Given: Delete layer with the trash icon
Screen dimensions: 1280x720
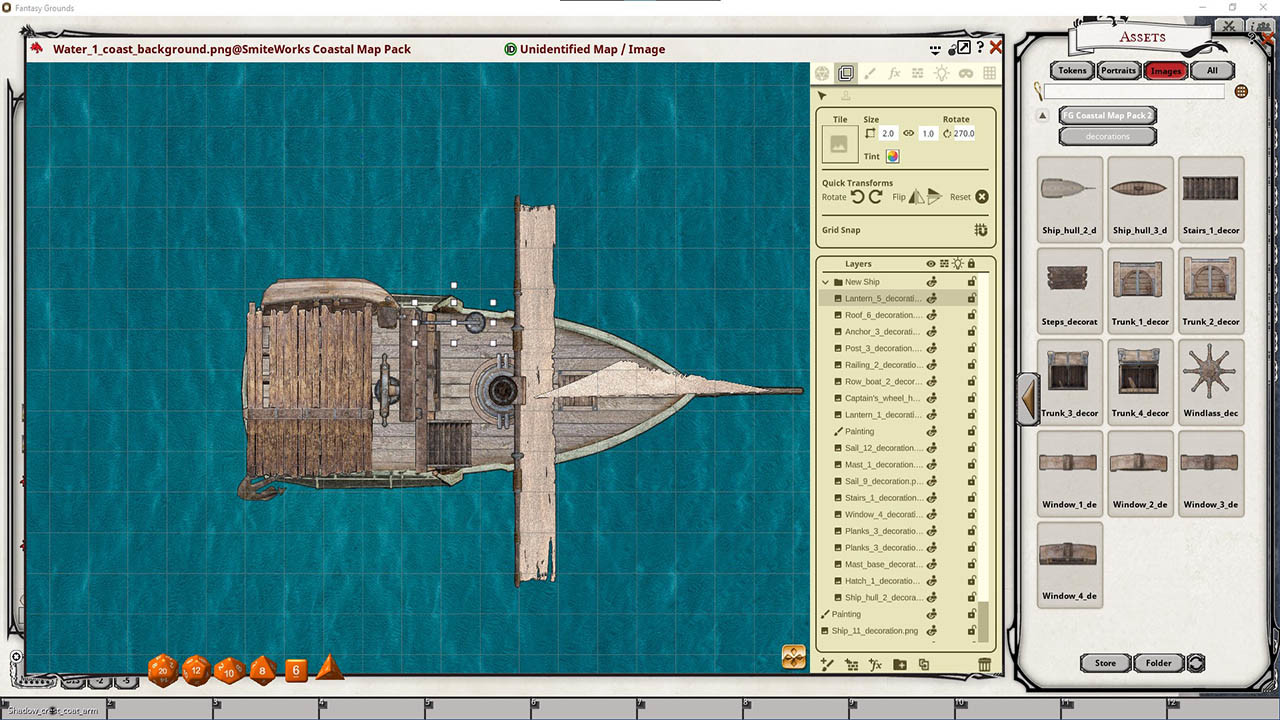Looking at the screenshot, I should [x=984, y=664].
